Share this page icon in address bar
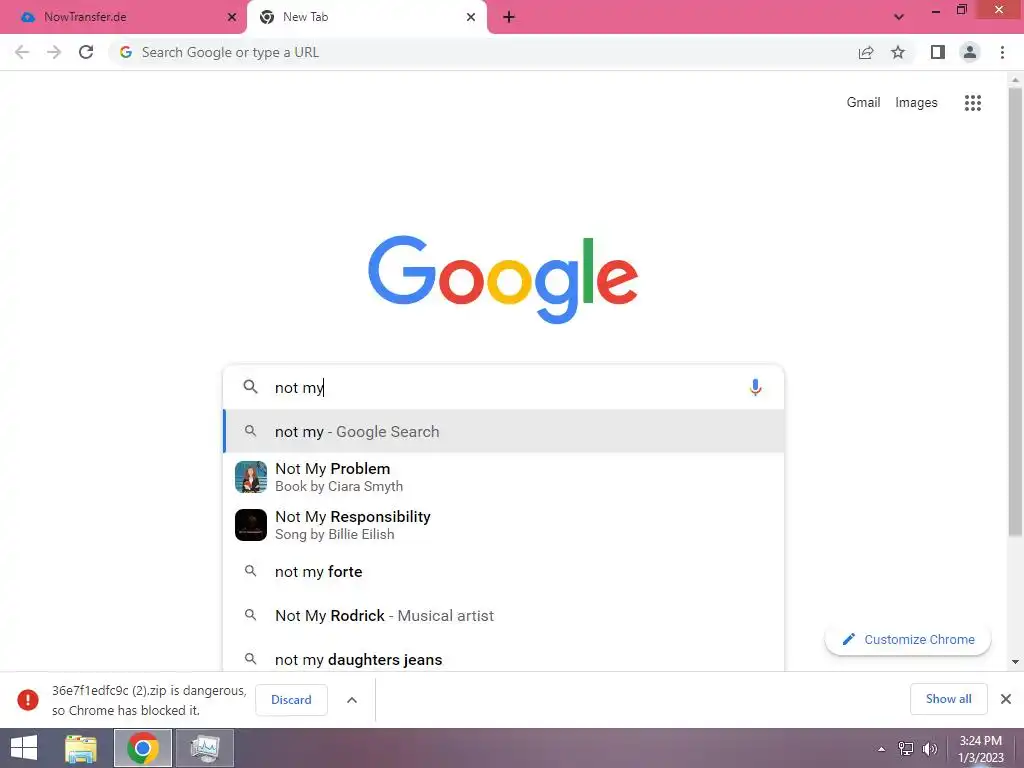 [x=866, y=52]
